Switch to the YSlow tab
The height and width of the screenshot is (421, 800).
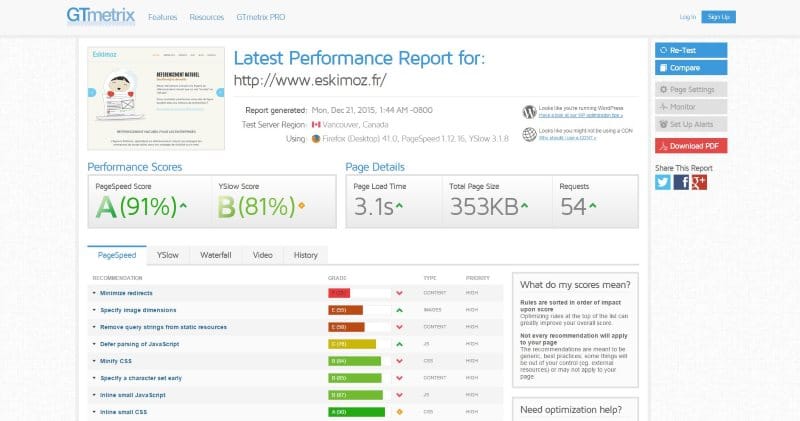[x=168, y=255]
